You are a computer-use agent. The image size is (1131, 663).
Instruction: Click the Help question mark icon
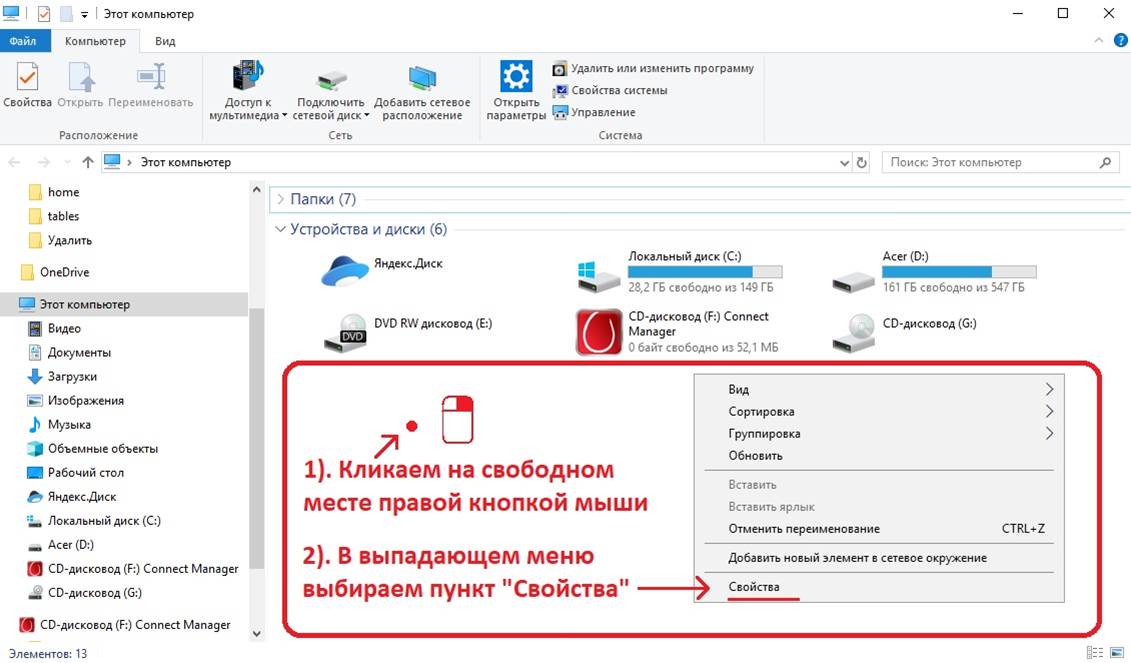pyautogui.click(x=1120, y=40)
